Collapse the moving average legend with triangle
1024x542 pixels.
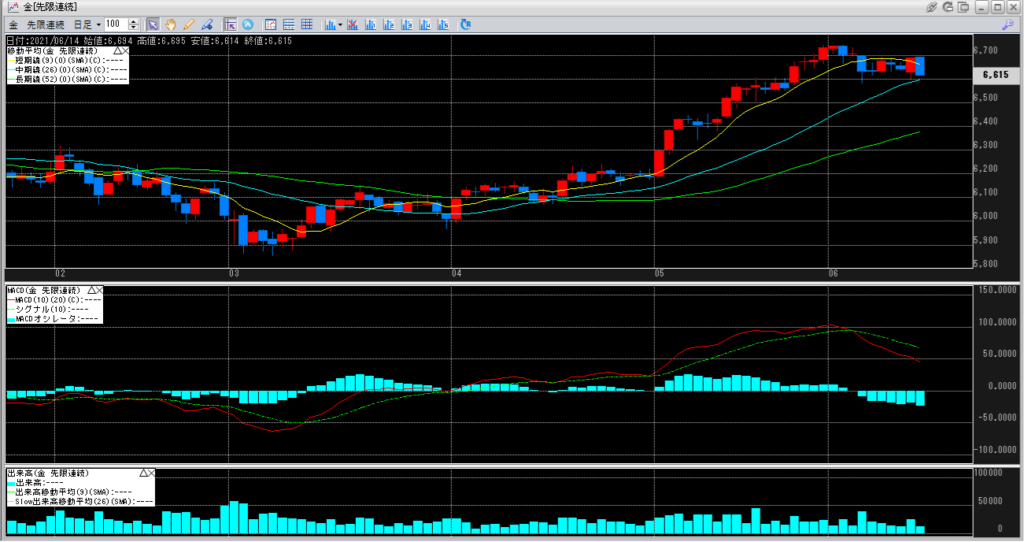click(117, 49)
